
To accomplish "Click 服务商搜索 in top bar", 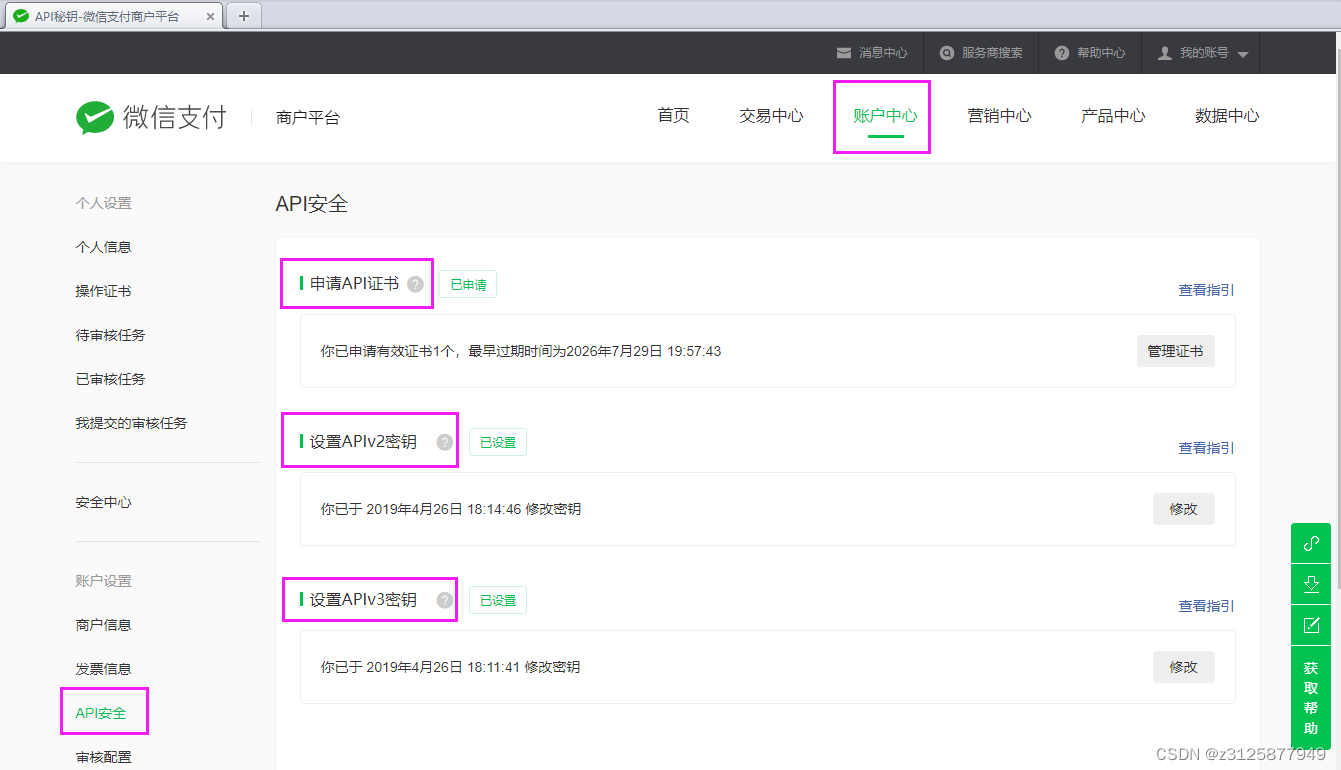I will tap(992, 53).
